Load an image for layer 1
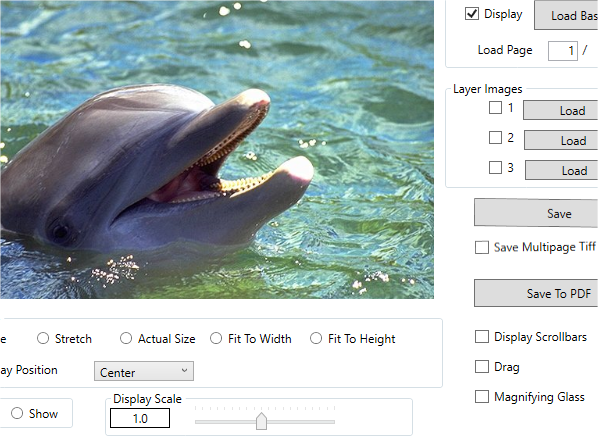The image size is (598, 437). click(x=561, y=111)
